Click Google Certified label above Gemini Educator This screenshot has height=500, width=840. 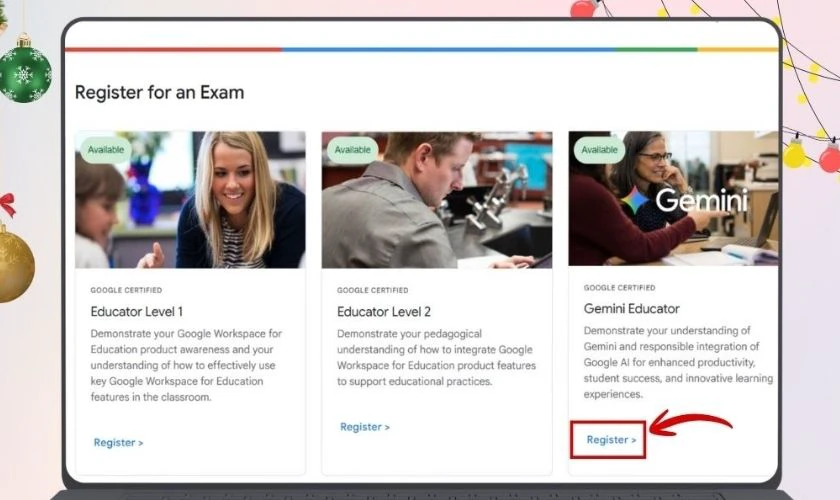[x=619, y=288]
